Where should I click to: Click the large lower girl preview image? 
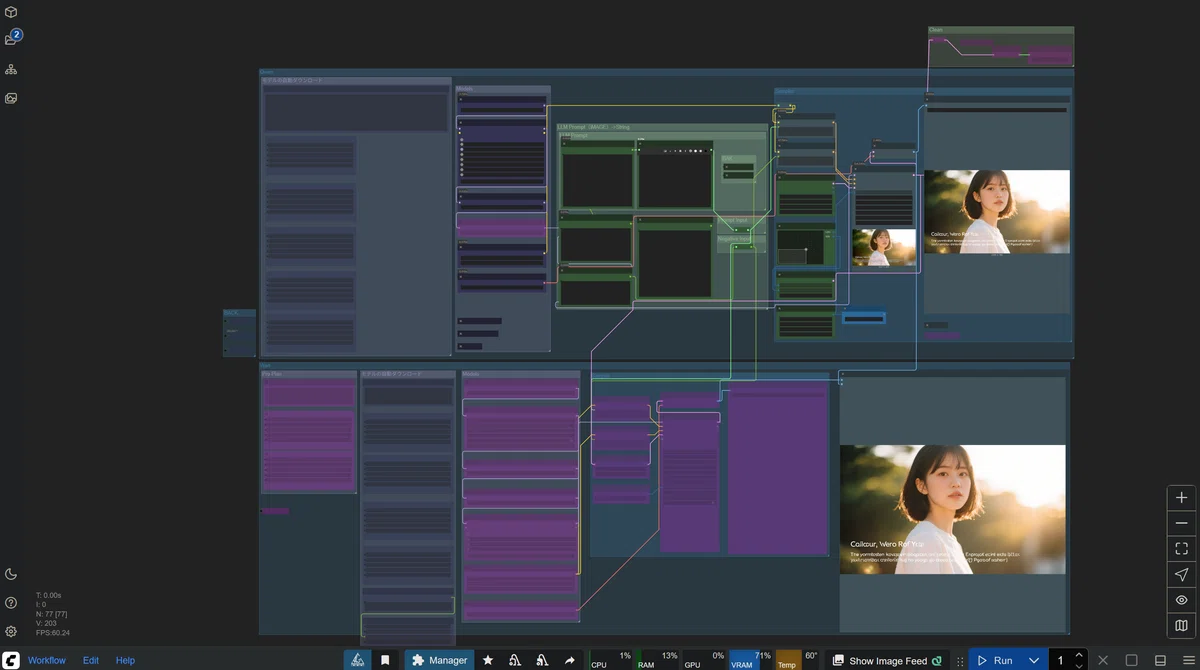[952, 509]
